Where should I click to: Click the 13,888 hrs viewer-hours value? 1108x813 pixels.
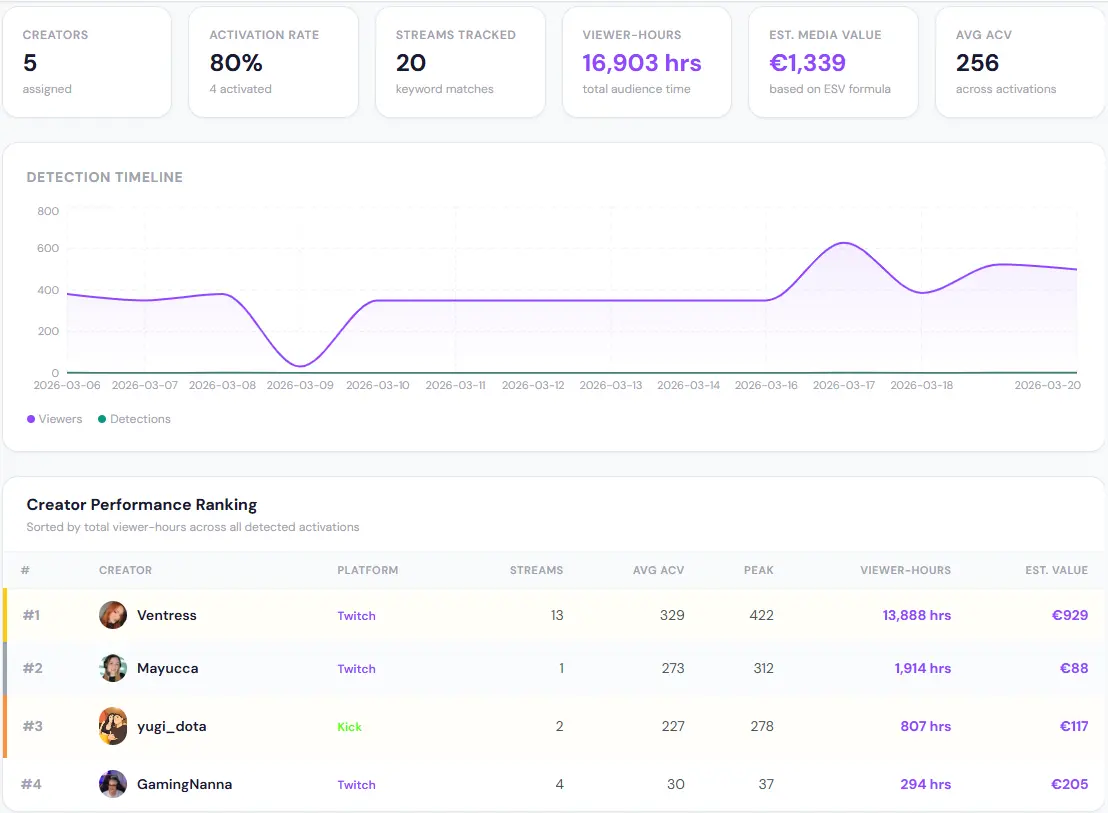(x=916, y=615)
